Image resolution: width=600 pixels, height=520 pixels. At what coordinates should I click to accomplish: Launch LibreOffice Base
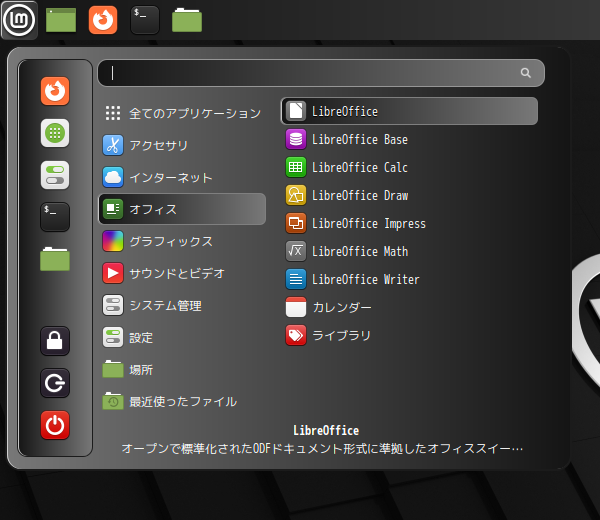[409, 139]
